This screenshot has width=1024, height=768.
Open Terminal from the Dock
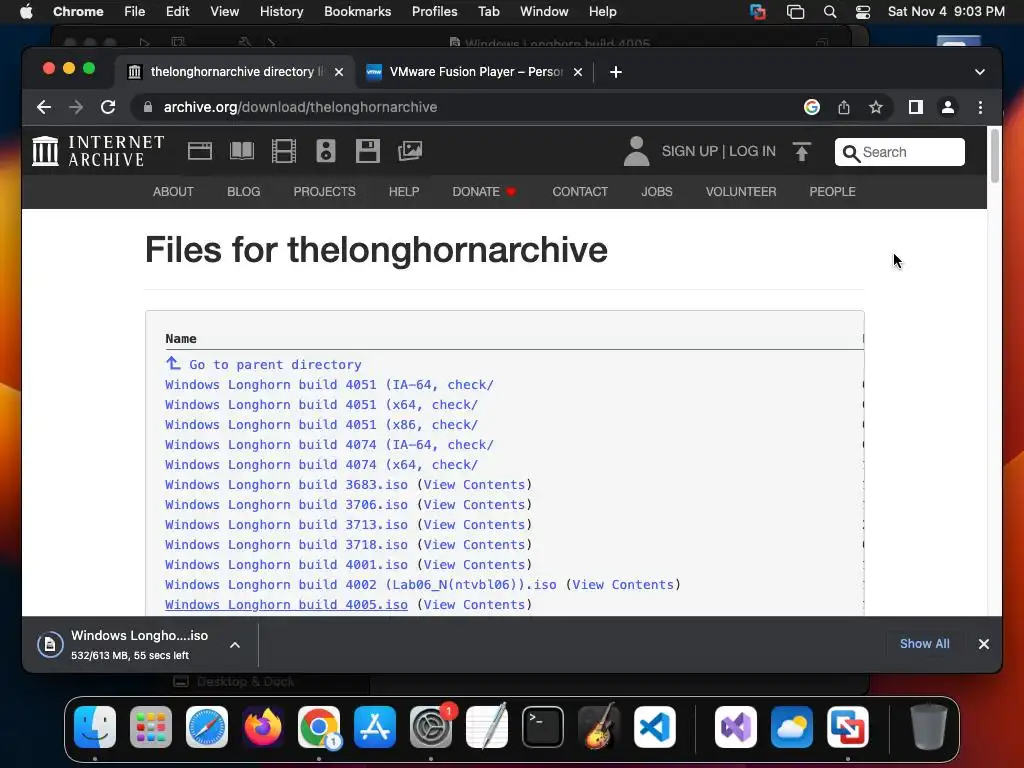pos(543,727)
